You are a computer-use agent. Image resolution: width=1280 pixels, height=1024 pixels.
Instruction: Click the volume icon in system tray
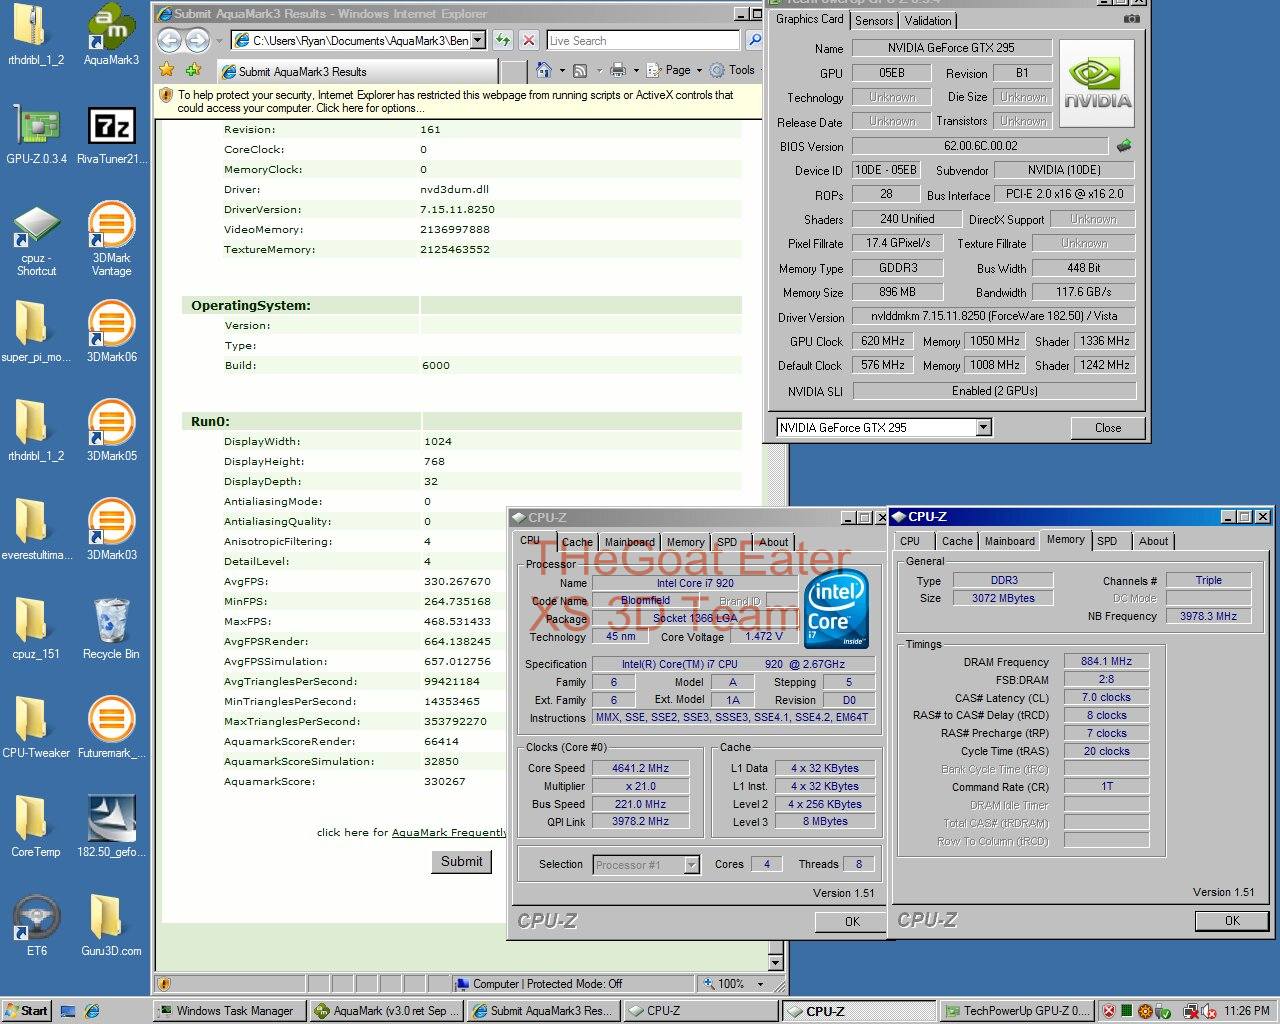tap(1209, 1011)
